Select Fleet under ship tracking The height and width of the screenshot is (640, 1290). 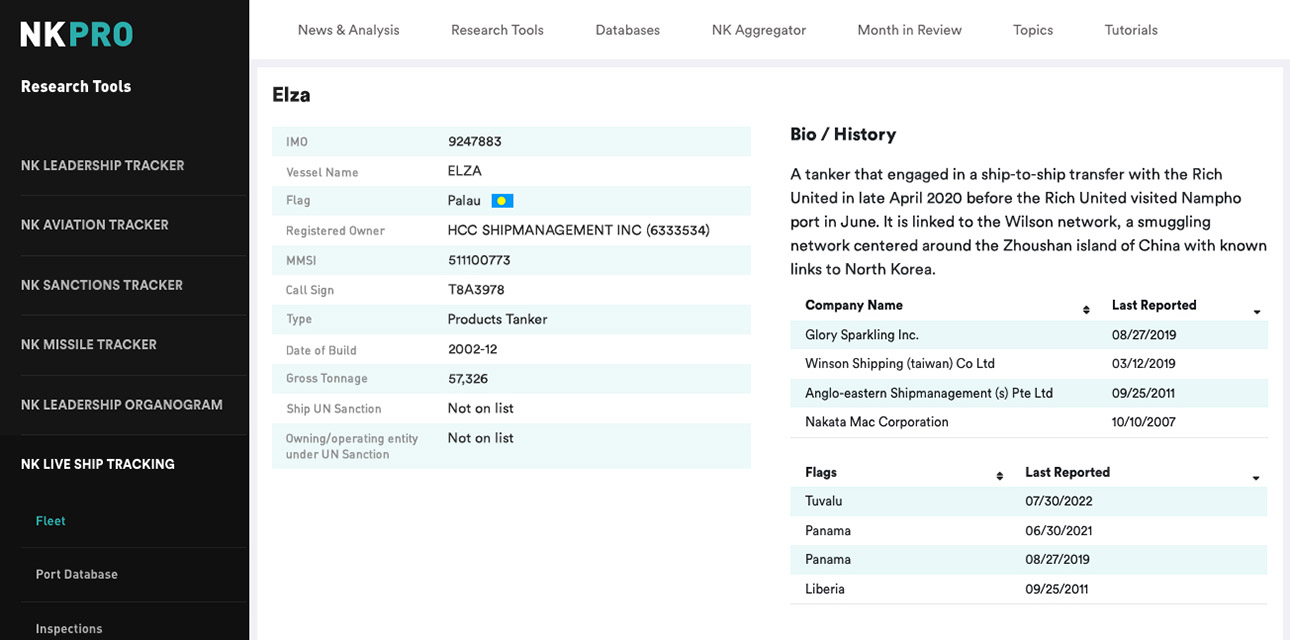pyautogui.click(x=50, y=521)
